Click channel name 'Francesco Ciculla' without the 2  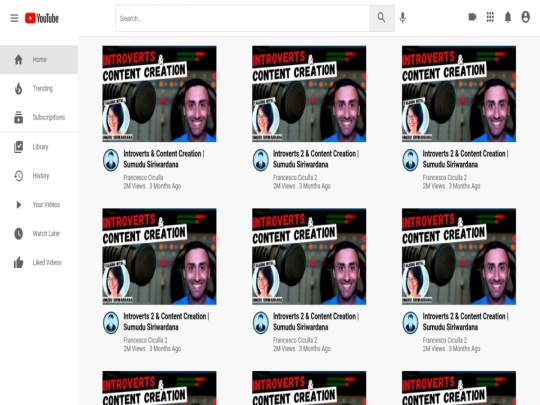[x=143, y=177]
